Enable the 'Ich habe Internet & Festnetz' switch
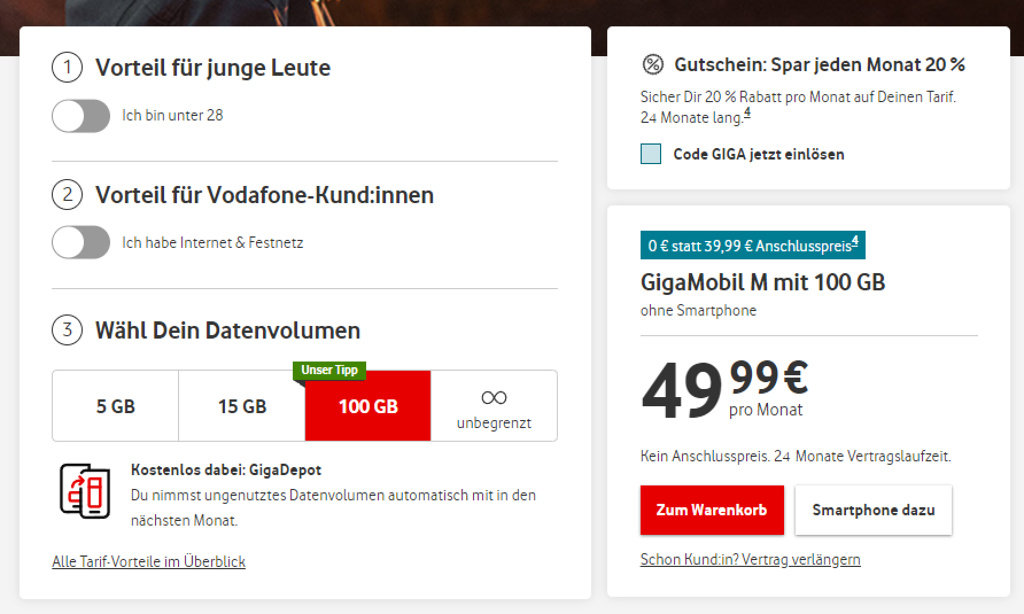Image resolution: width=1024 pixels, height=614 pixels. point(81,242)
